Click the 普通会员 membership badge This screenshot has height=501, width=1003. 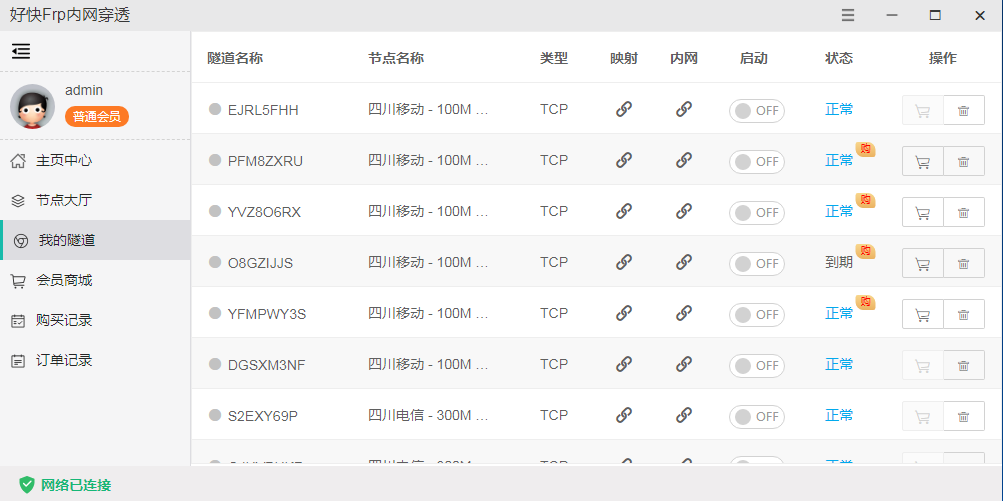point(97,117)
